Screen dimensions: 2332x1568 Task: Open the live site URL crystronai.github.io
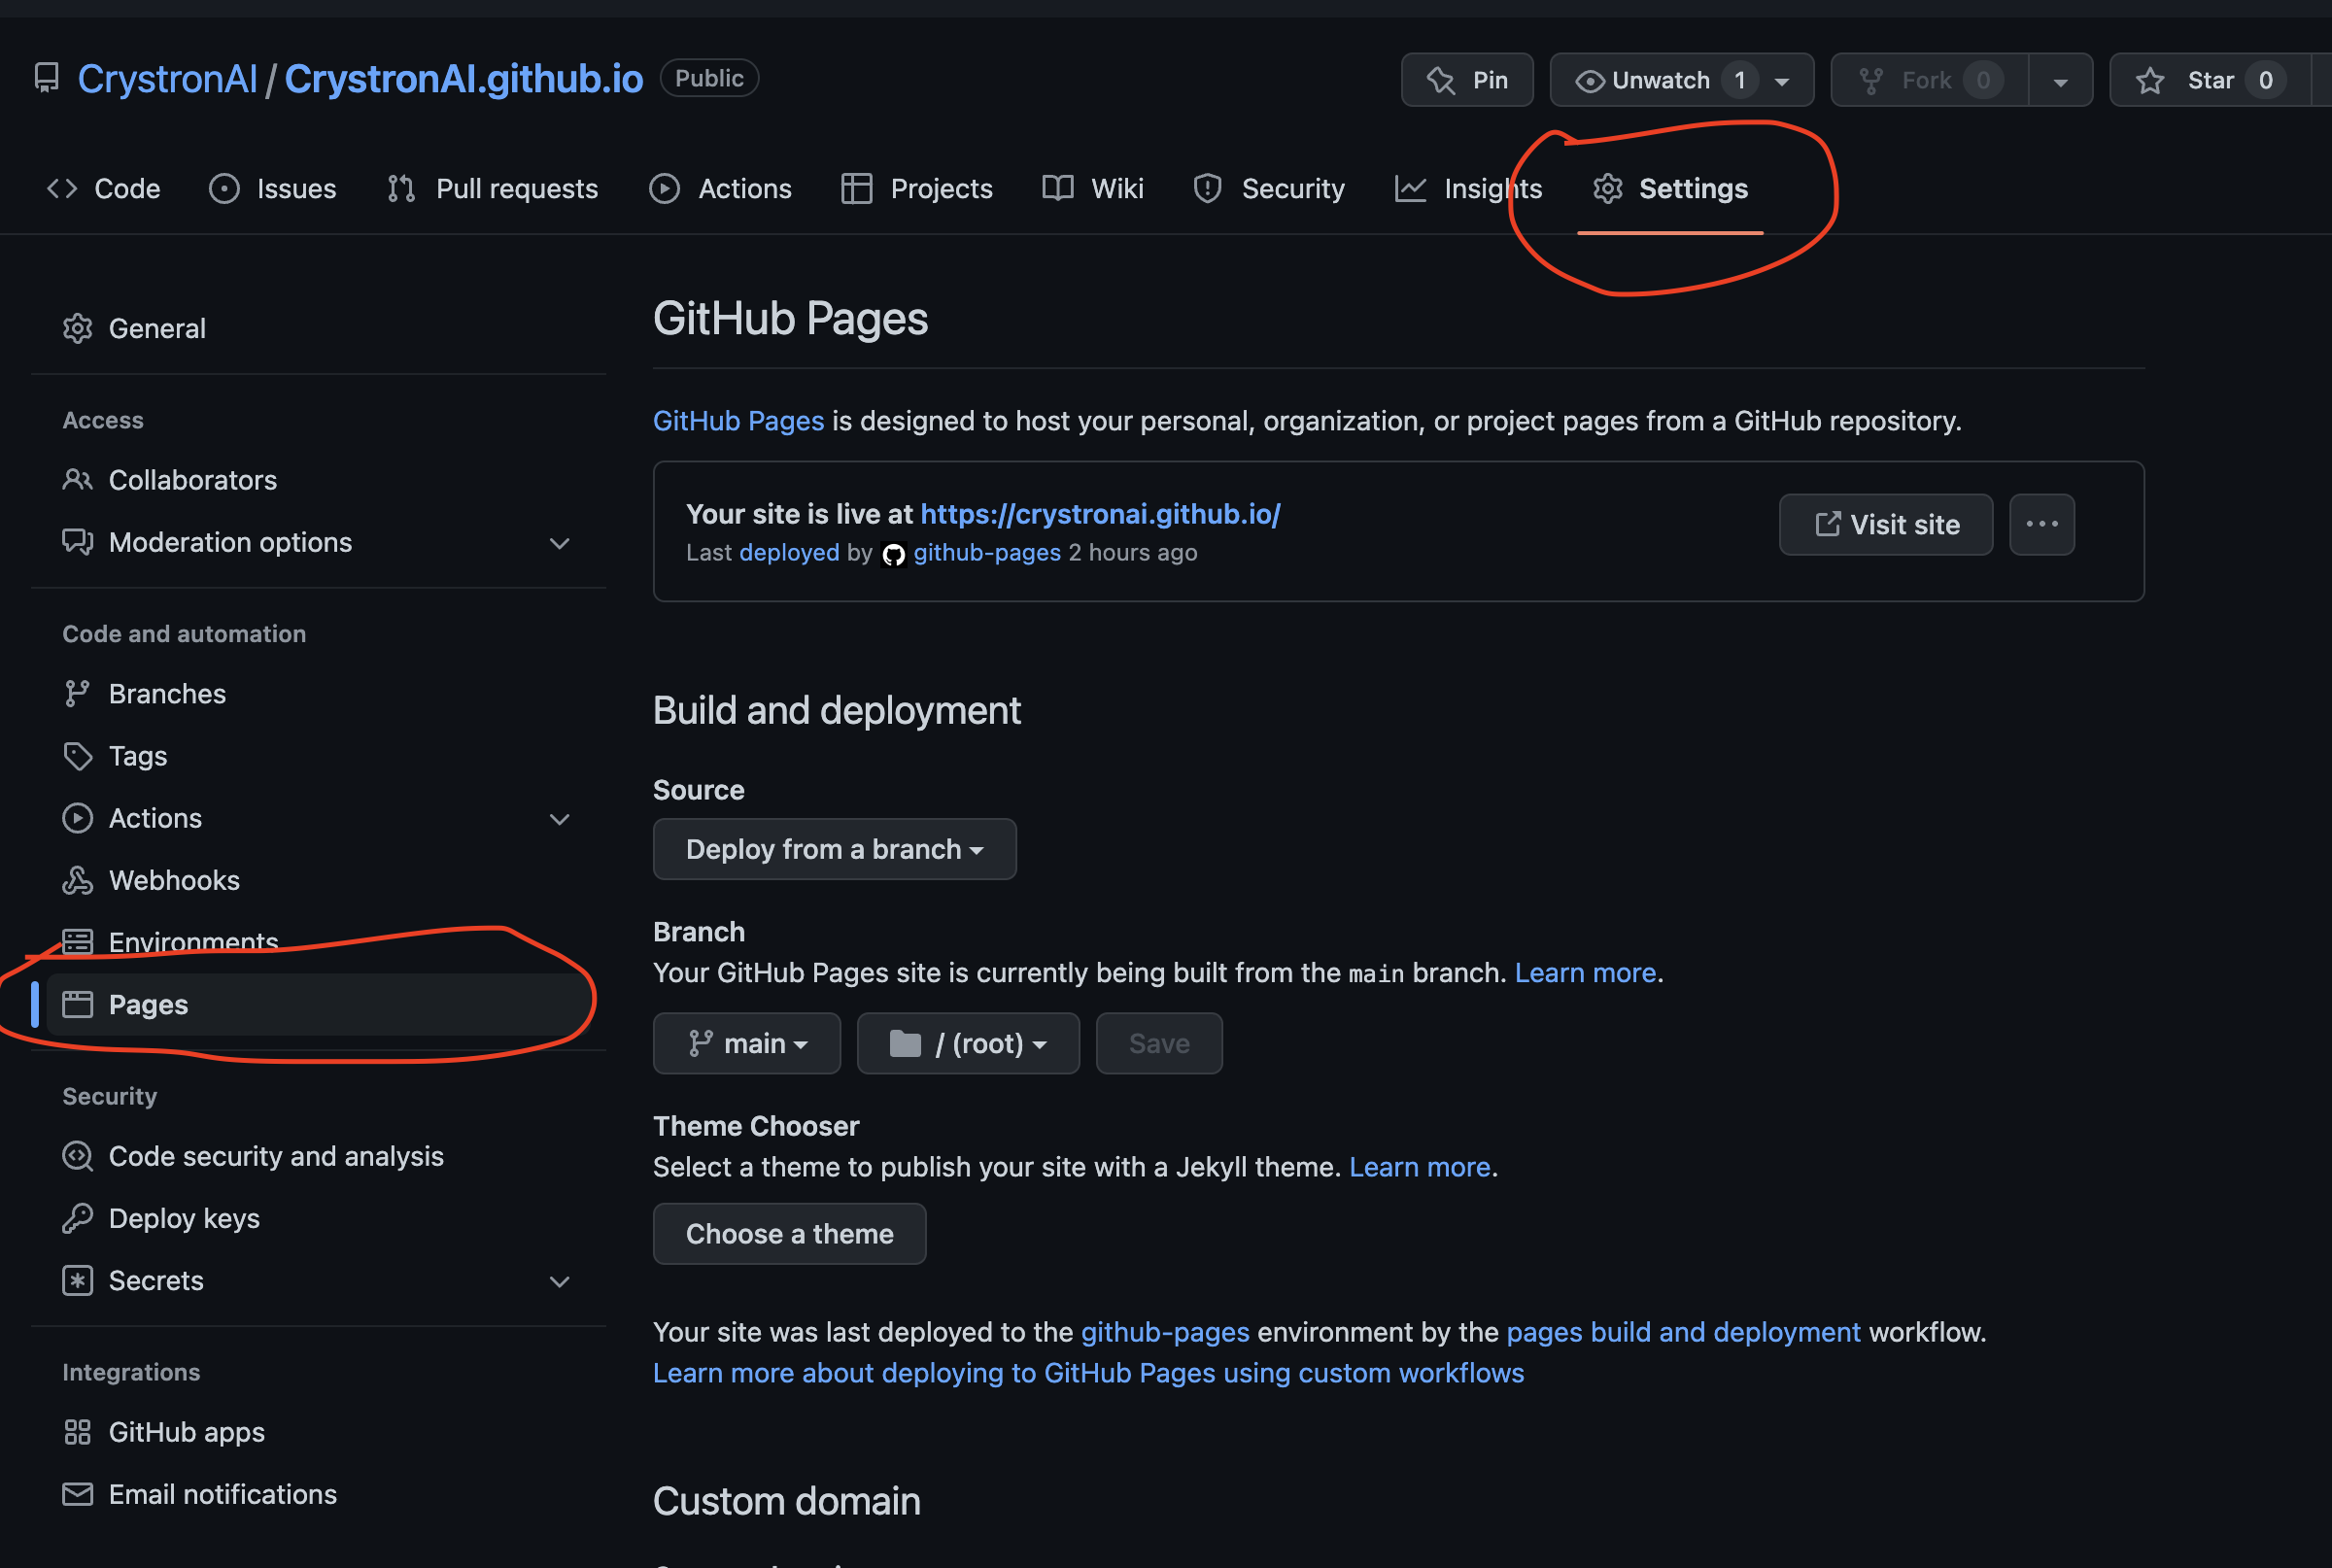tap(1100, 514)
